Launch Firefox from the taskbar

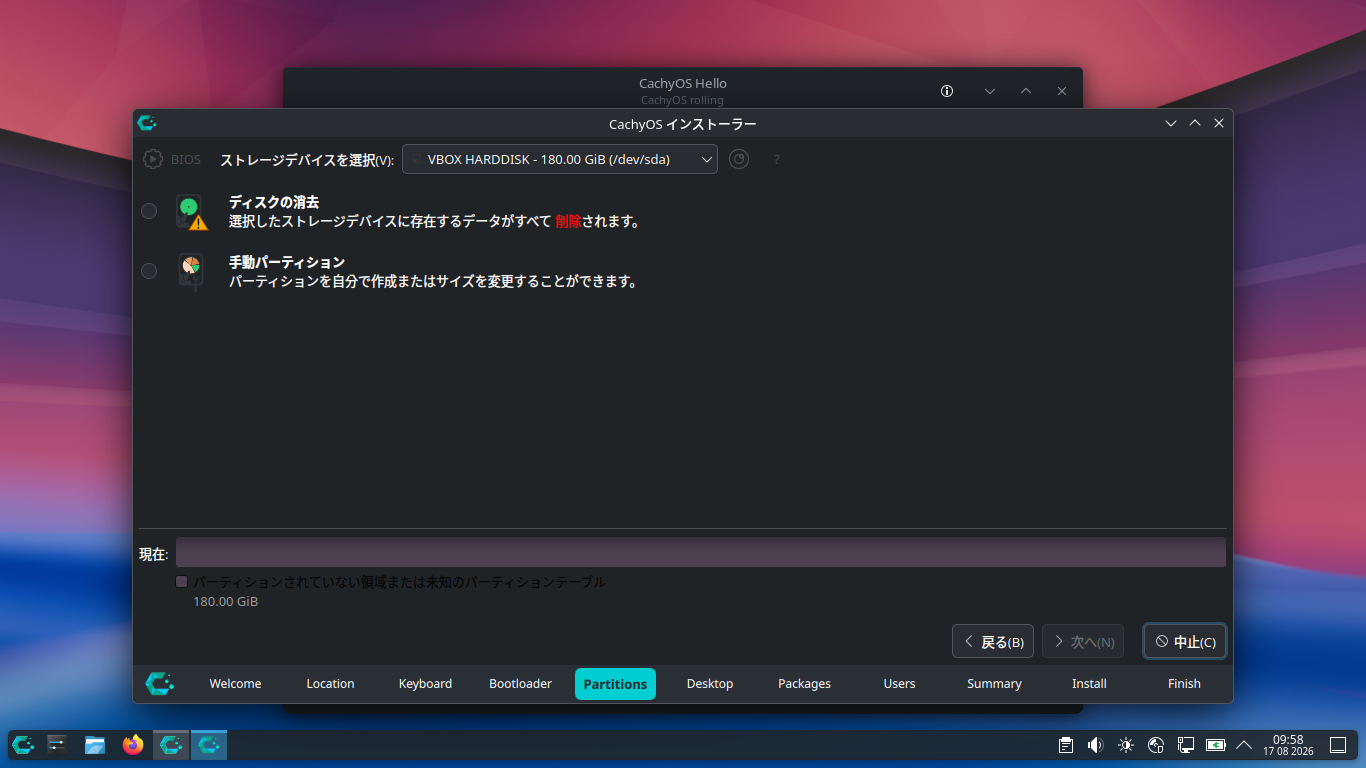click(133, 744)
